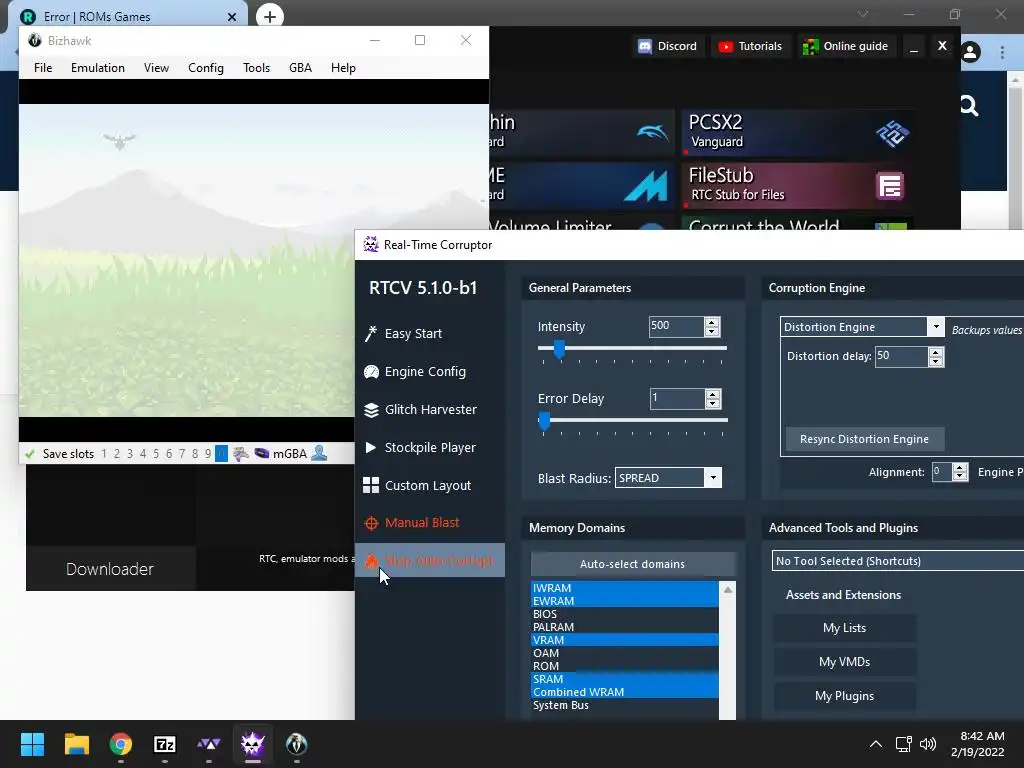This screenshot has height=768, width=1024.
Task: Open Help menu in Bizhawk
Action: 343,68
